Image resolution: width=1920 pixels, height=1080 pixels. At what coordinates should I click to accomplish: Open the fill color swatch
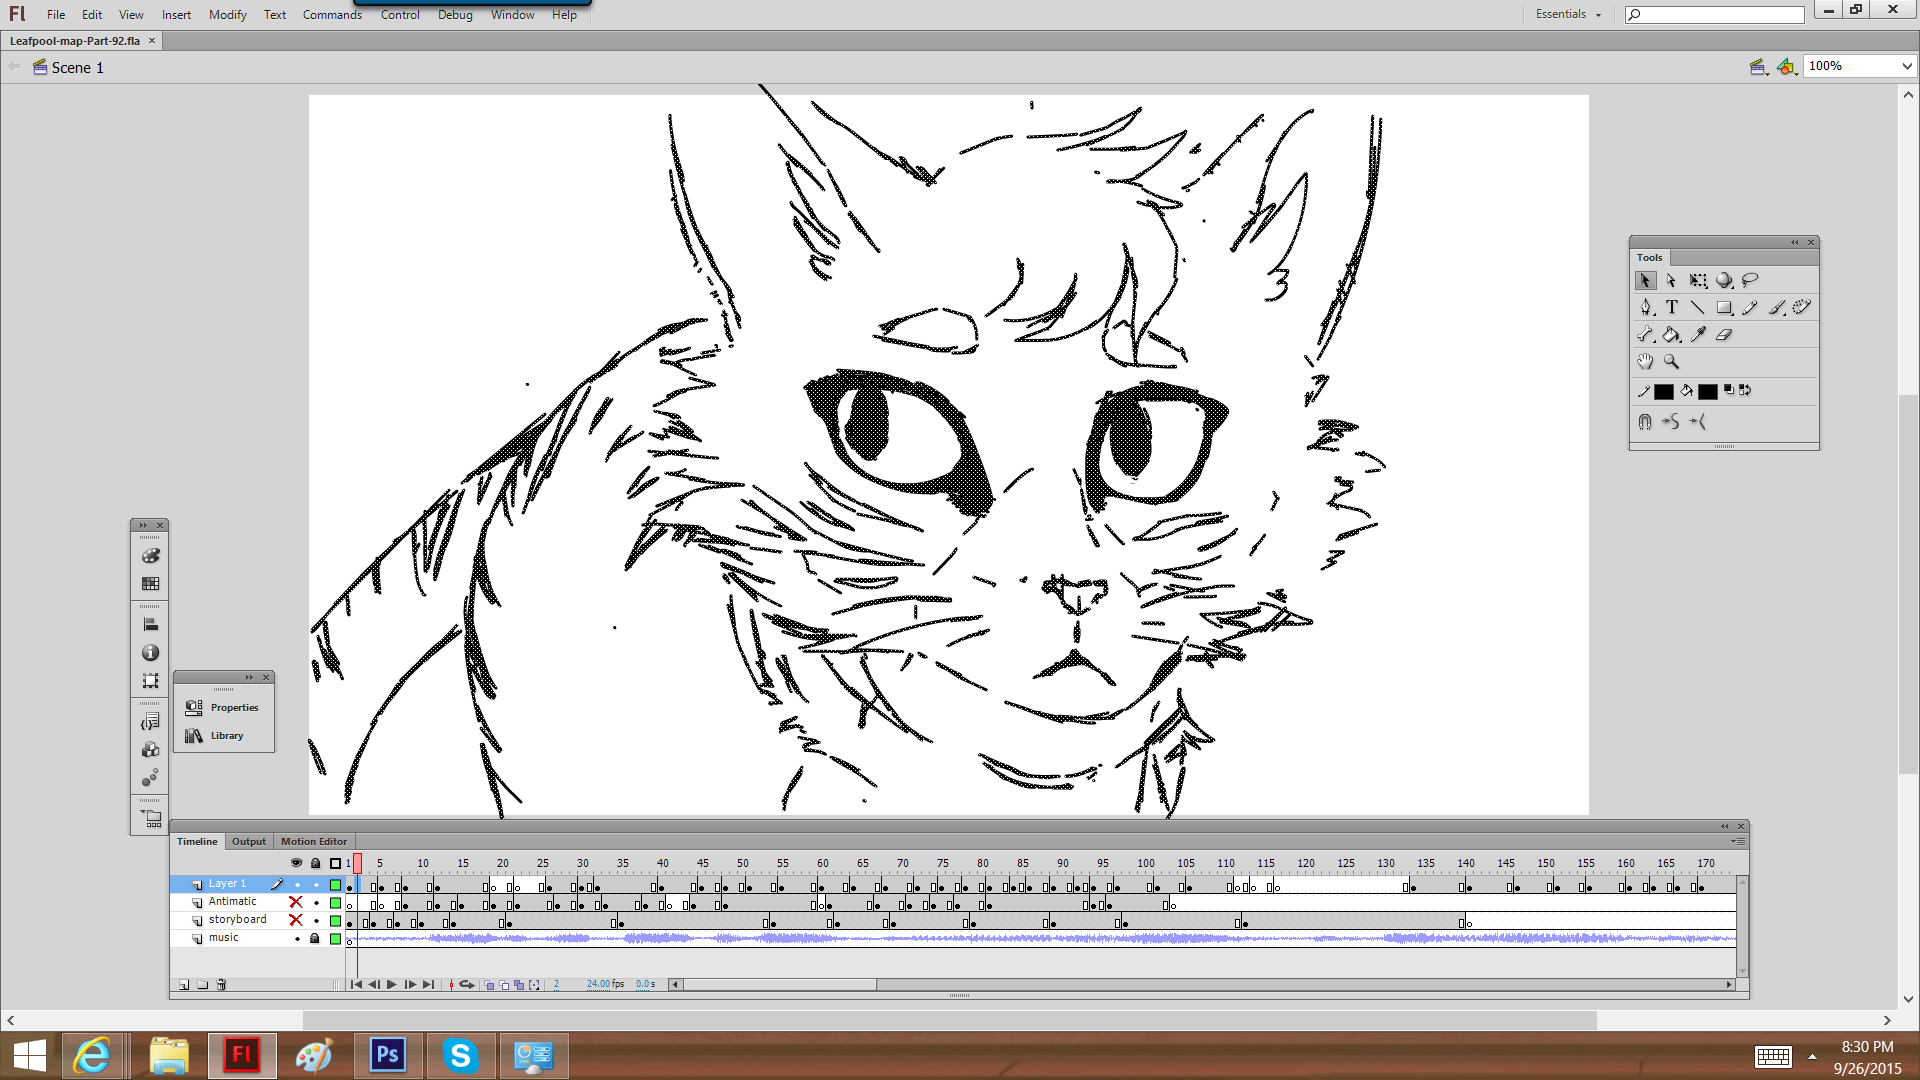point(1708,392)
